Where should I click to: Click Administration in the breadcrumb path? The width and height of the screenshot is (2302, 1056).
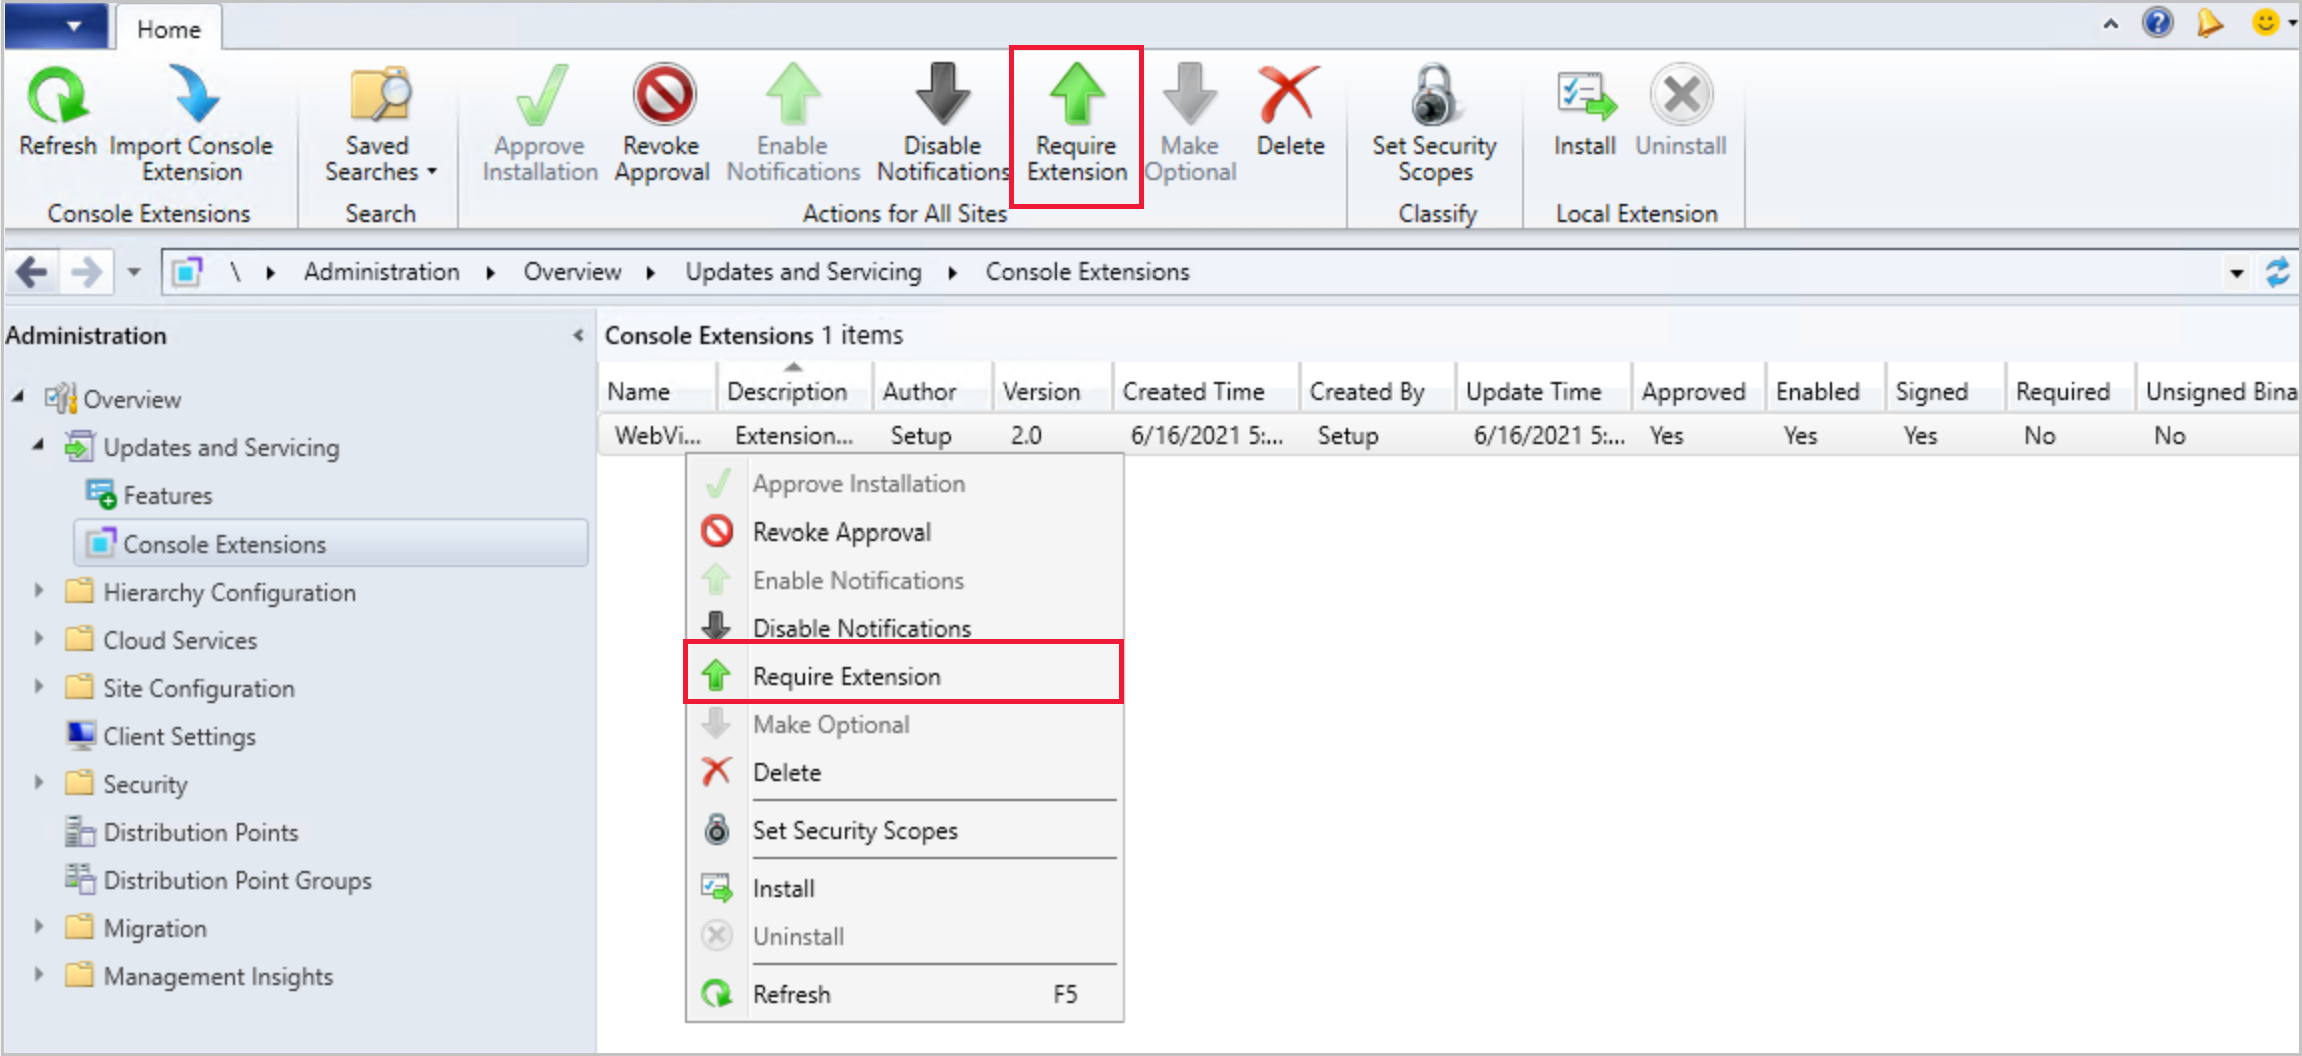[x=382, y=272]
